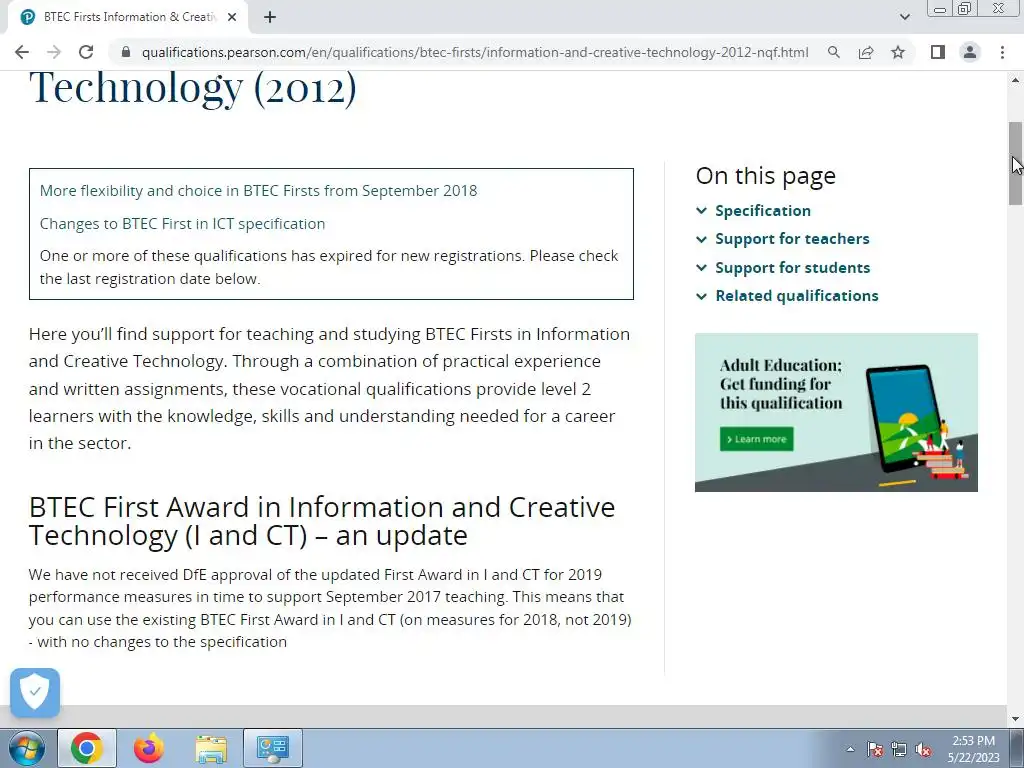Share this page via share icon

866,52
